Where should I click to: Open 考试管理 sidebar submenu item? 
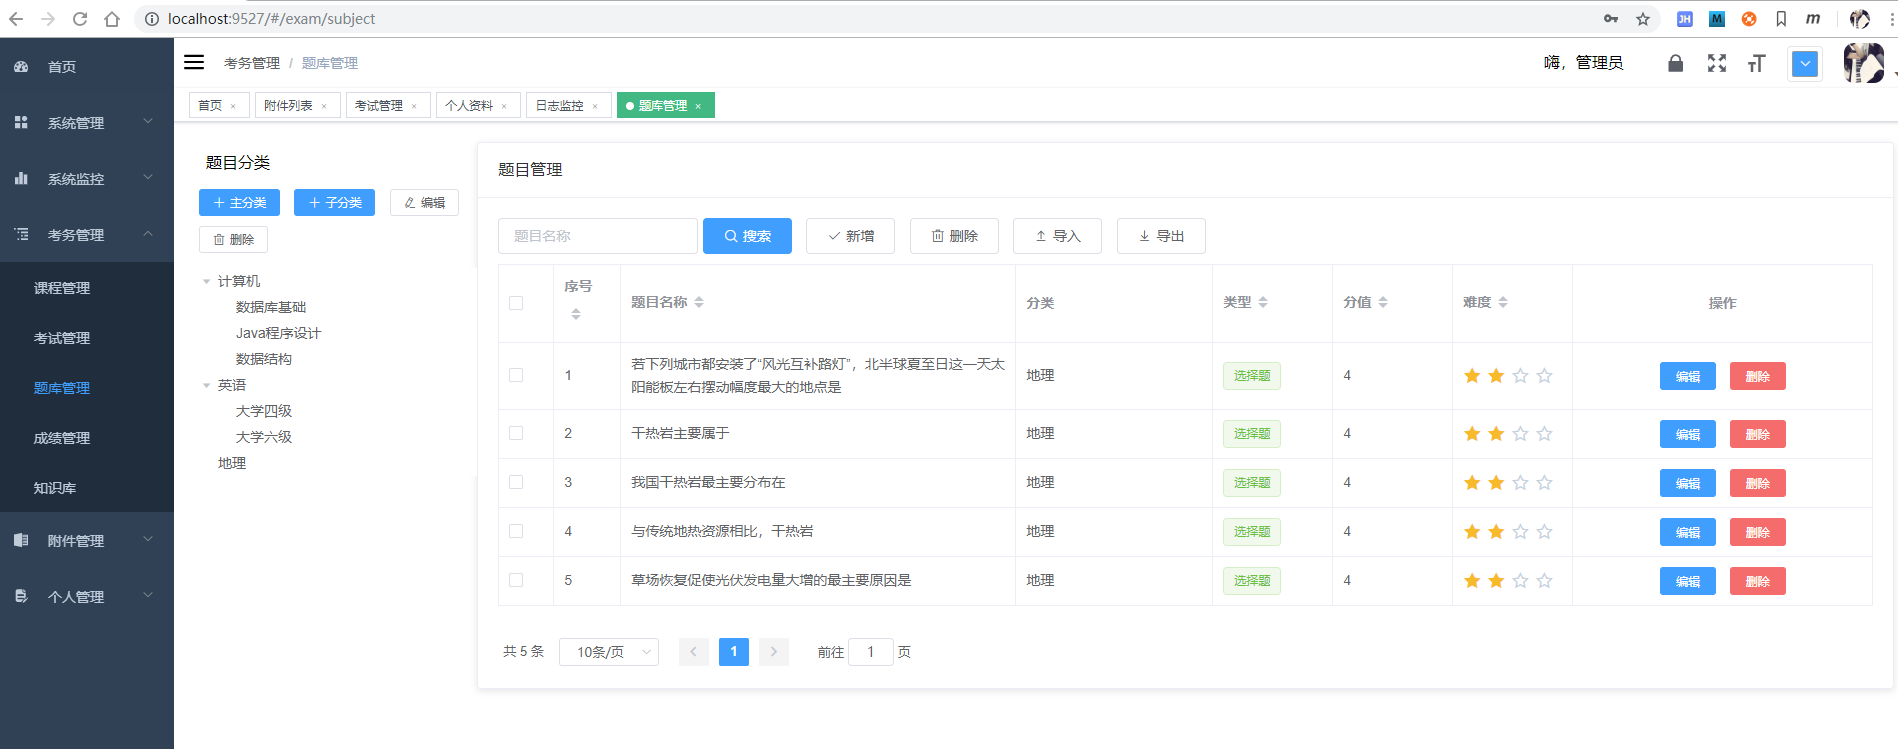coord(87,338)
